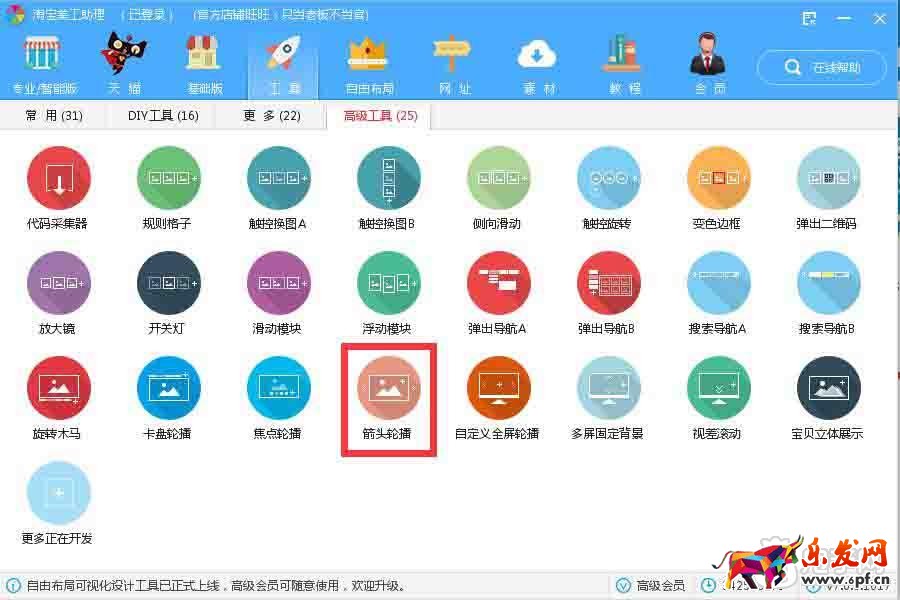The height and width of the screenshot is (600, 900).
Task: Select the 搜索导航B tool
Action: [x=828, y=283]
